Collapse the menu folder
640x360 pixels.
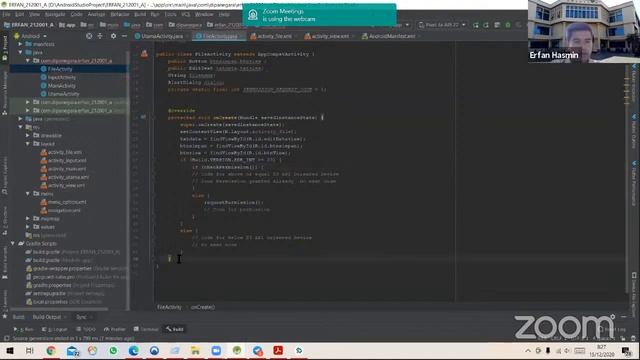pyautogui.click(x=28, y=193)
